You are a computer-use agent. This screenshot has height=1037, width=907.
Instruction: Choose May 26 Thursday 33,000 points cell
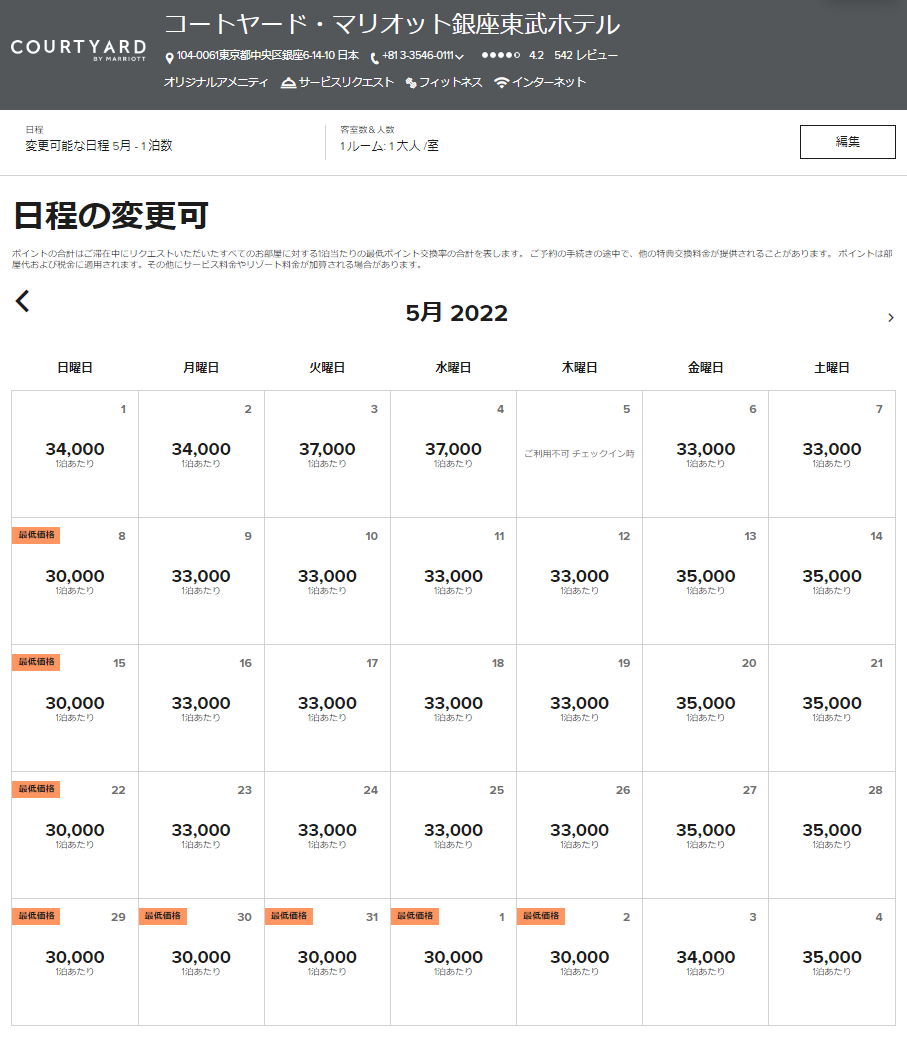(x=579, y=834)
